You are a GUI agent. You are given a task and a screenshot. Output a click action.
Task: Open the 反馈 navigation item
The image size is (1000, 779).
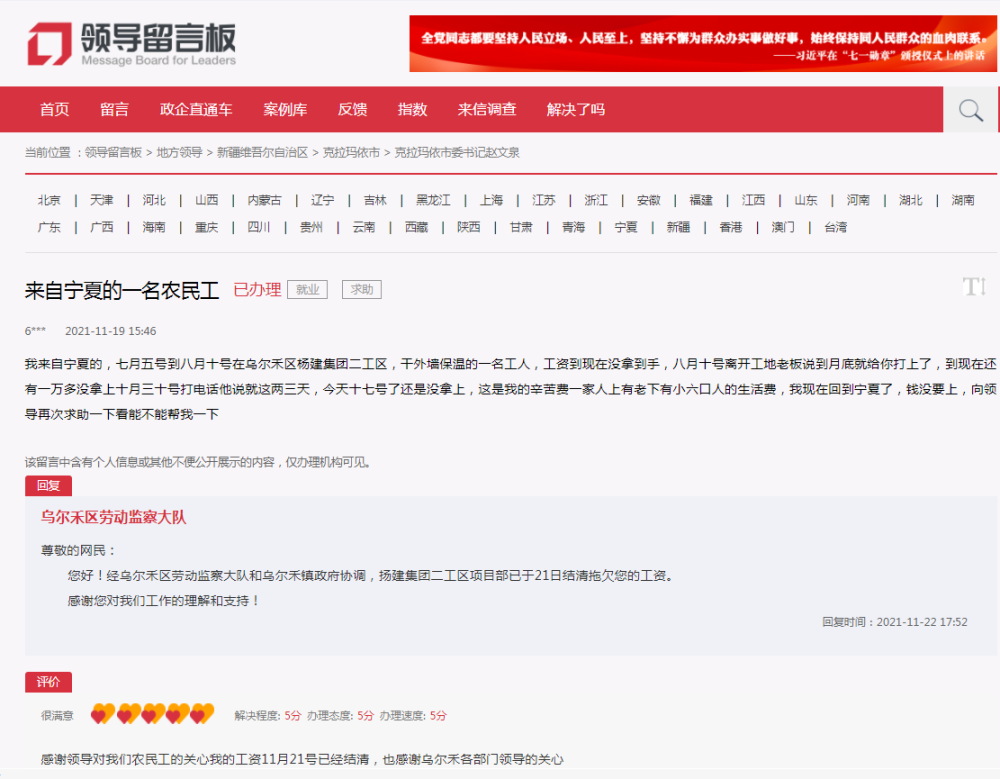point(352,110)
